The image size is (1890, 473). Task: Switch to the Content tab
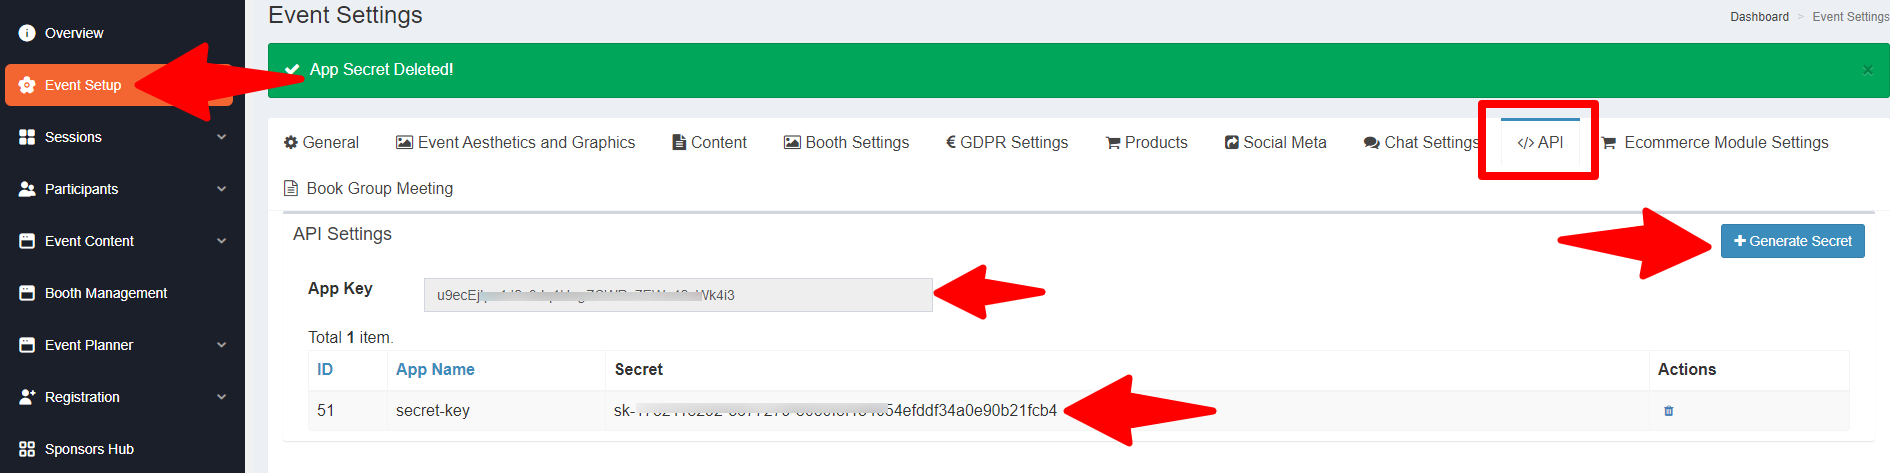[709, 143]
